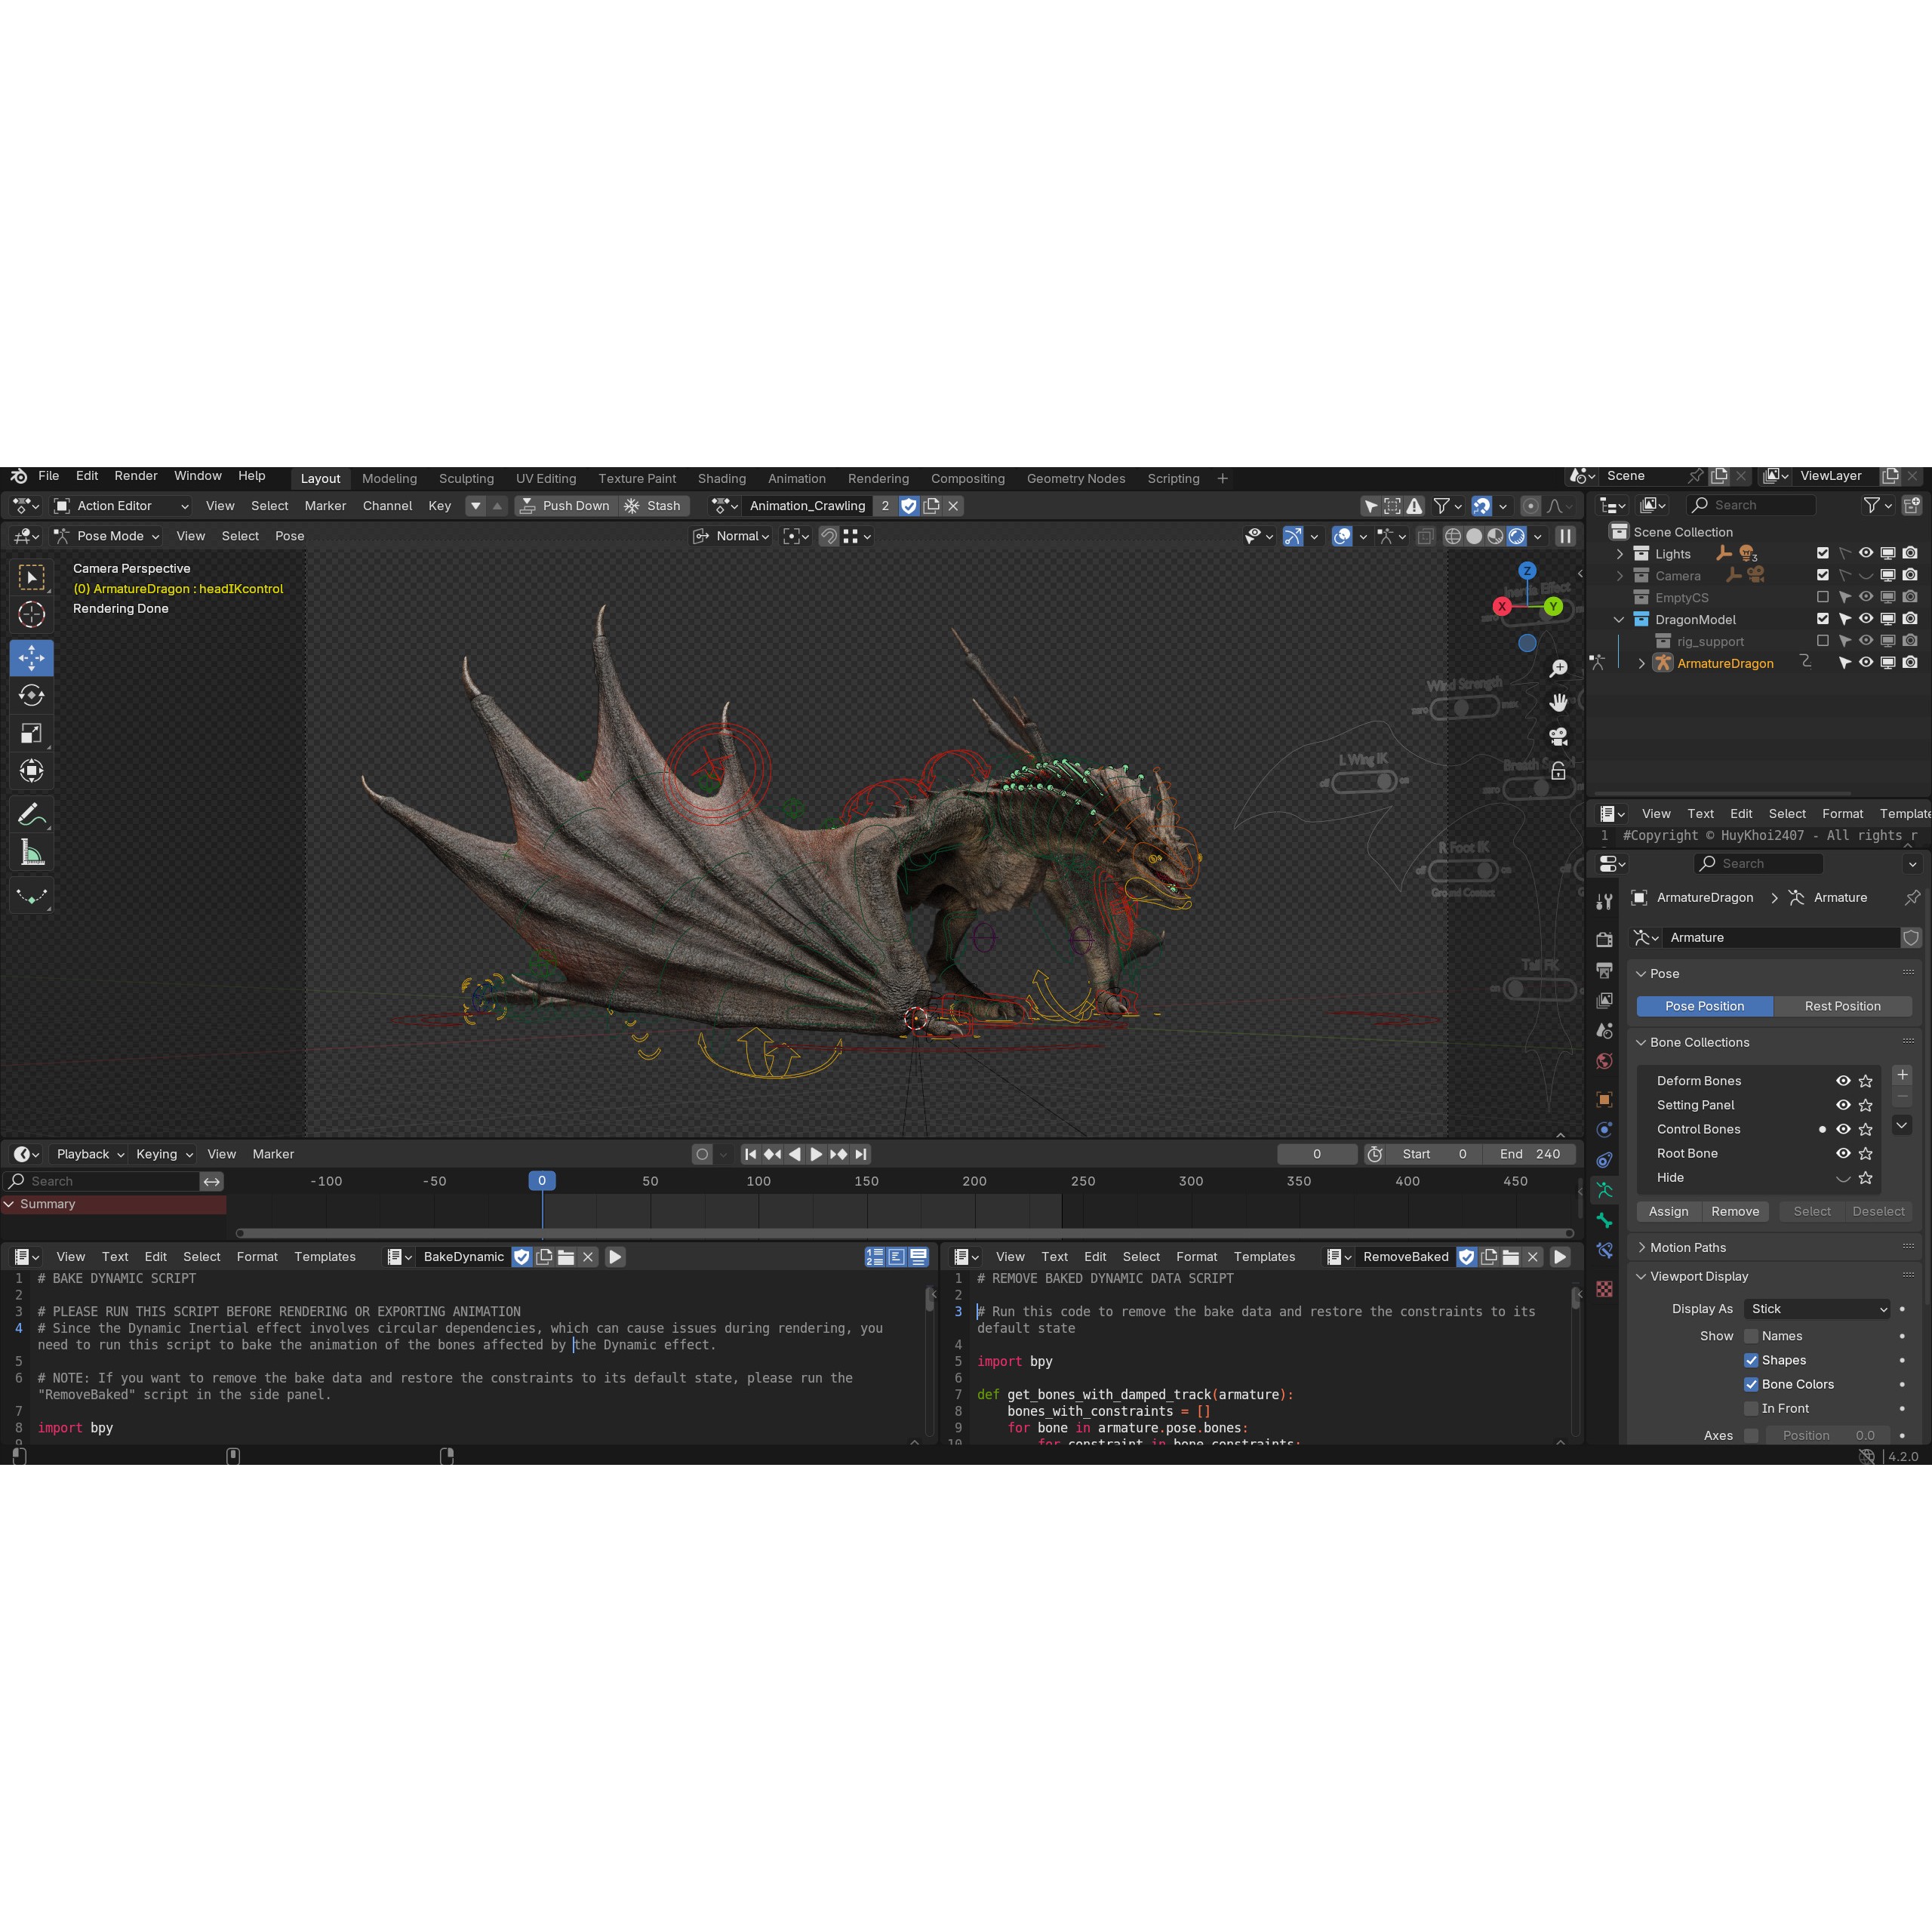Screen dimensions: 1932x1932
Task: Switch the viewport to Rendered shading
Action: (1516, 536)
